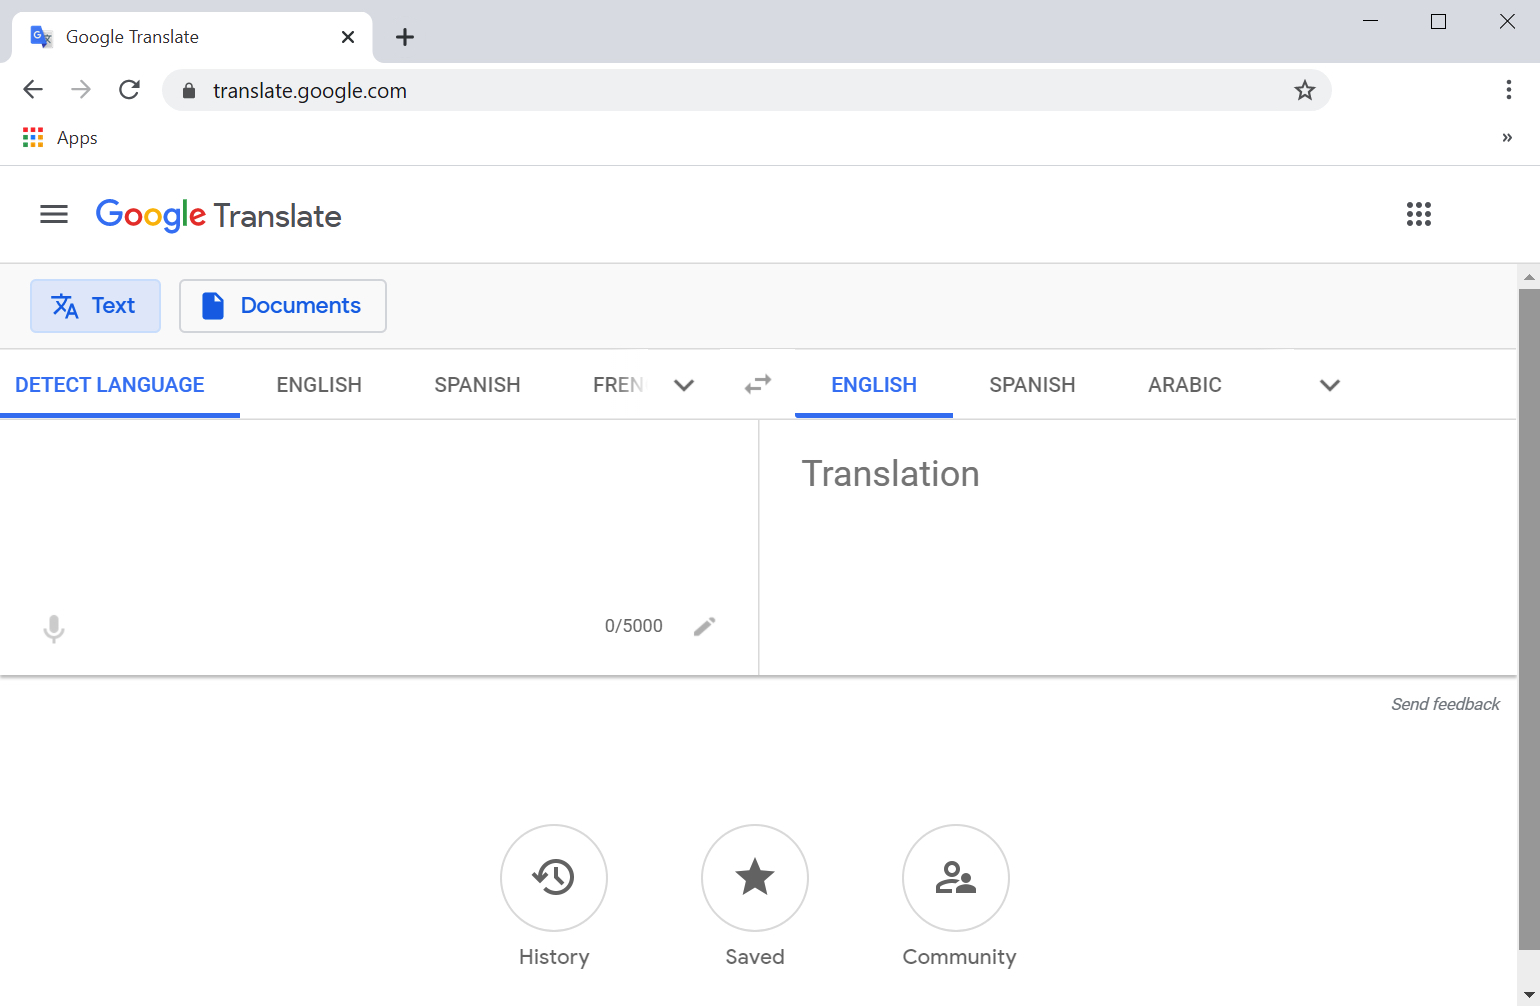The image size is (1540, 1006).
Task: Turn on handwriting pencil input
Action: [x=704, y=626]
